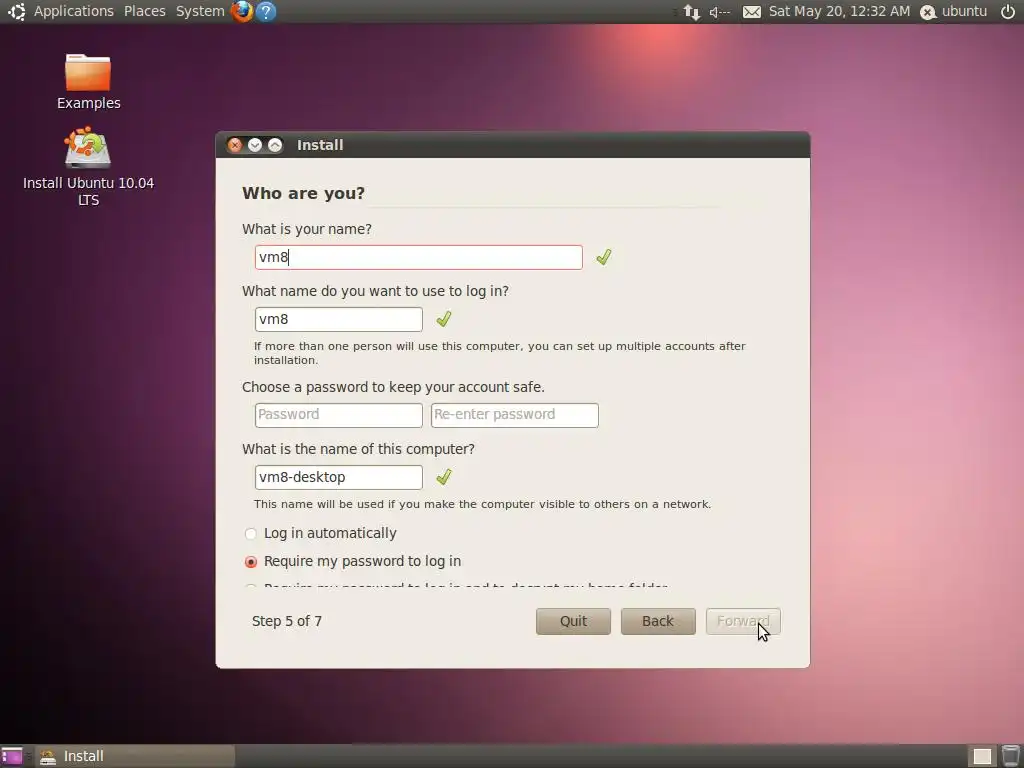The height and width of the screenshot is (768, 1024).
Task: Select Require my password to log in
Action: tap(353, 562)
